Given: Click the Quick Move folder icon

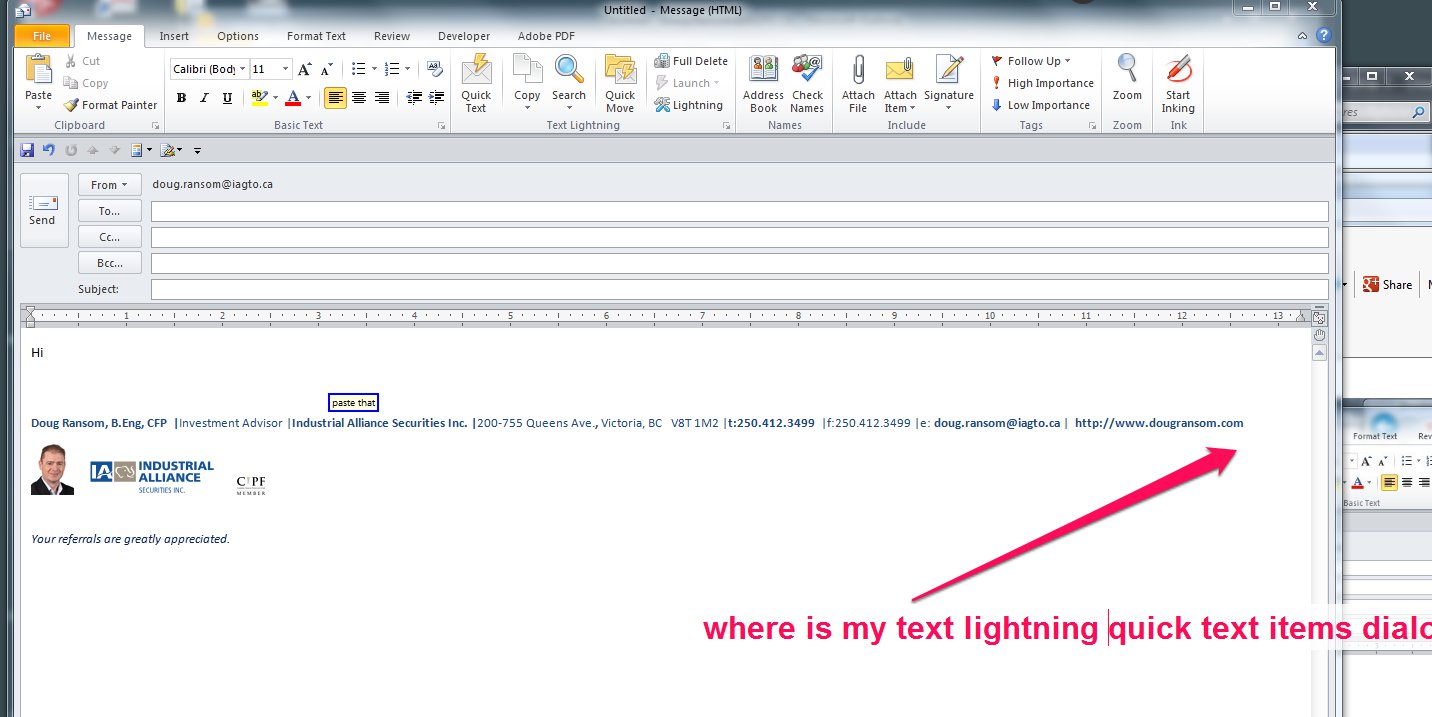Looking at the screenshot, I should pyautogui.click(x=620, y=72).
